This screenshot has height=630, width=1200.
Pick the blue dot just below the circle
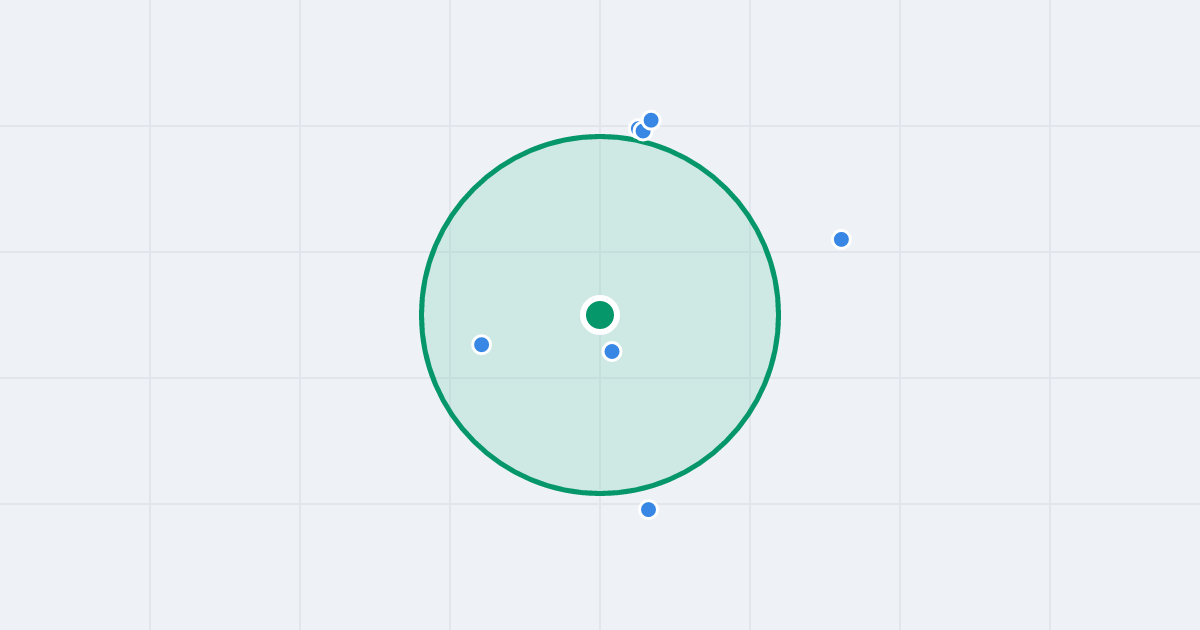(x=648, y=510)
